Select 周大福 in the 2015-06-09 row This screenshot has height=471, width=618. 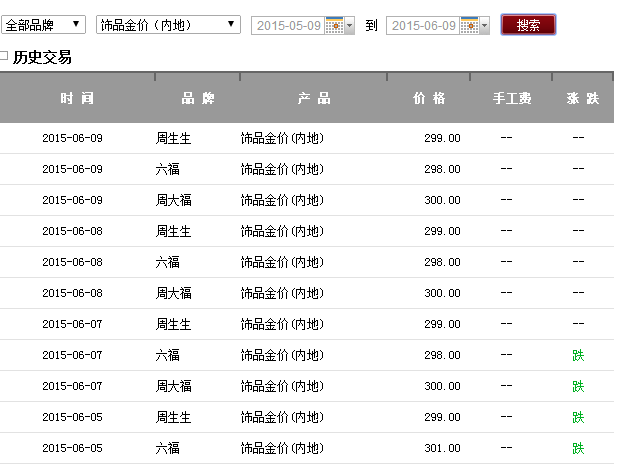pyautogui.click(x=173, y=200)
